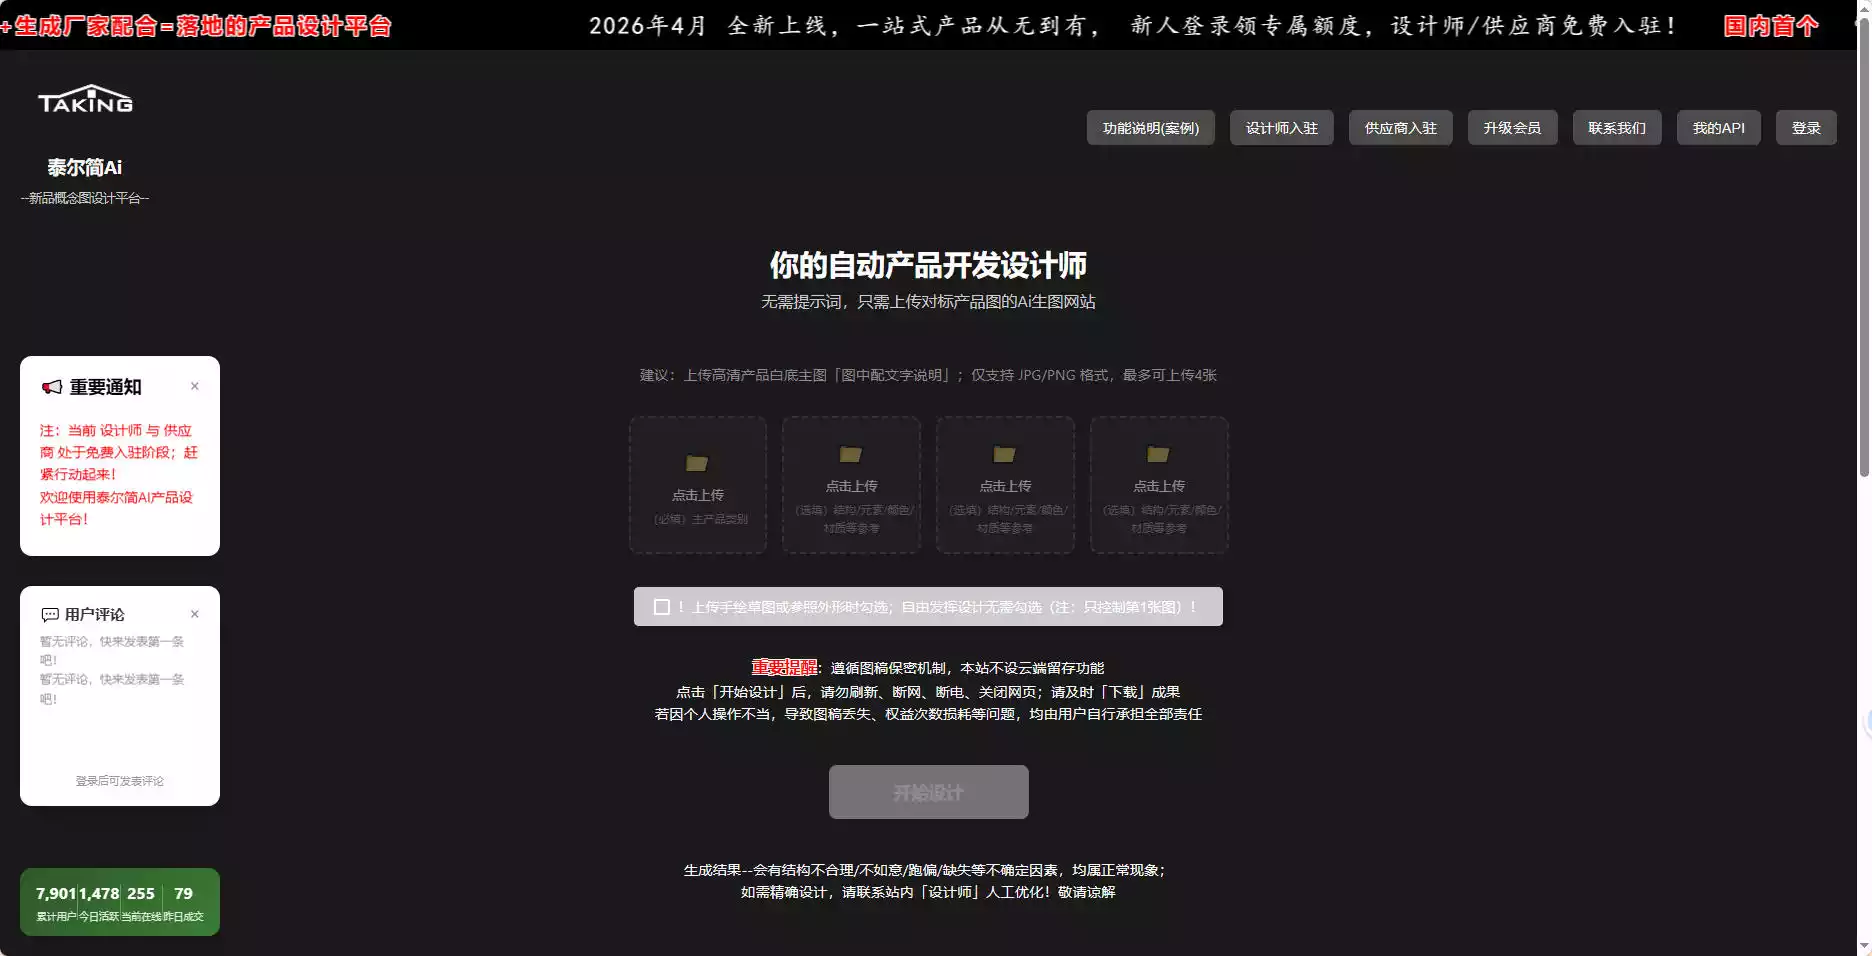
Task: Click the 登录 login button
Action: pos(1806,128)
